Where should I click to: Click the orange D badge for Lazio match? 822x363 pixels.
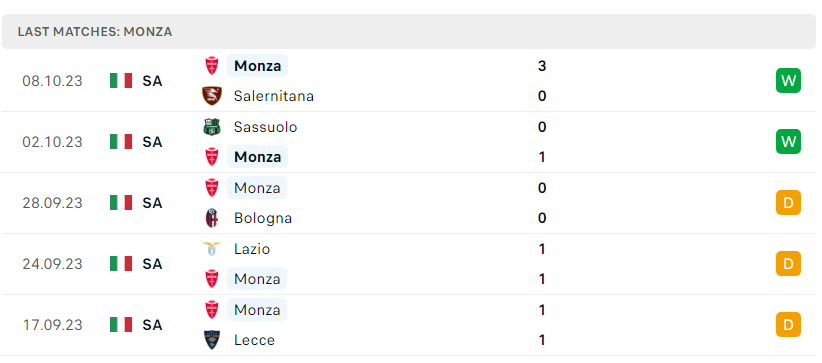coord(788,263)
